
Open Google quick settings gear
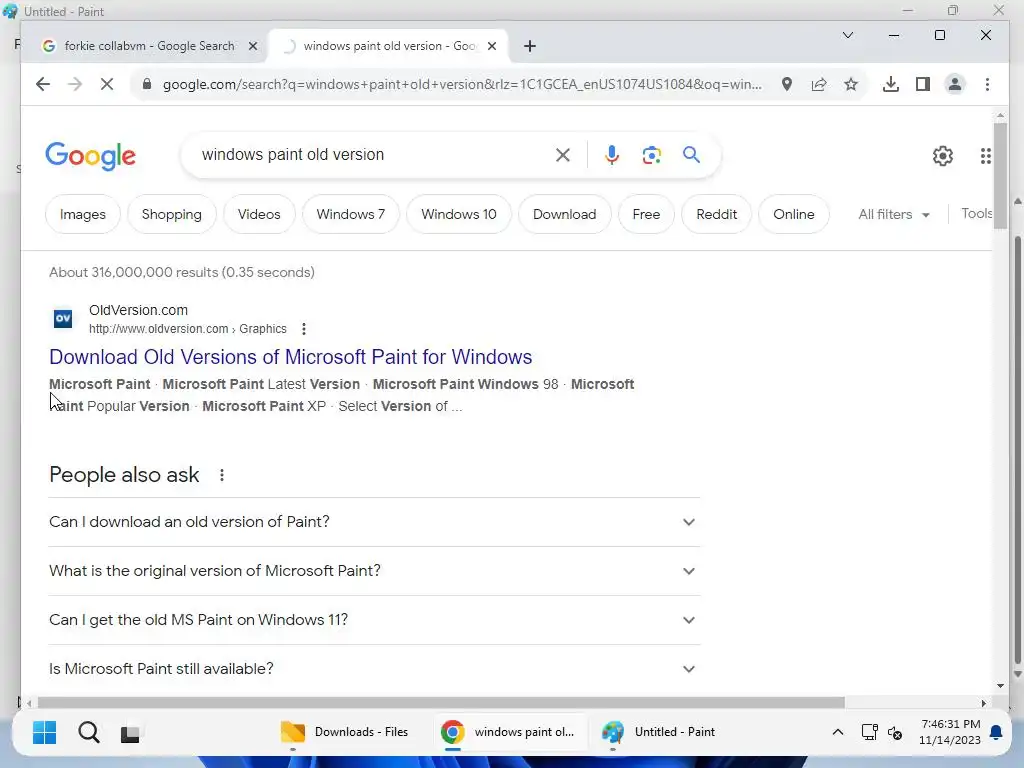click(x=942, y=155)
